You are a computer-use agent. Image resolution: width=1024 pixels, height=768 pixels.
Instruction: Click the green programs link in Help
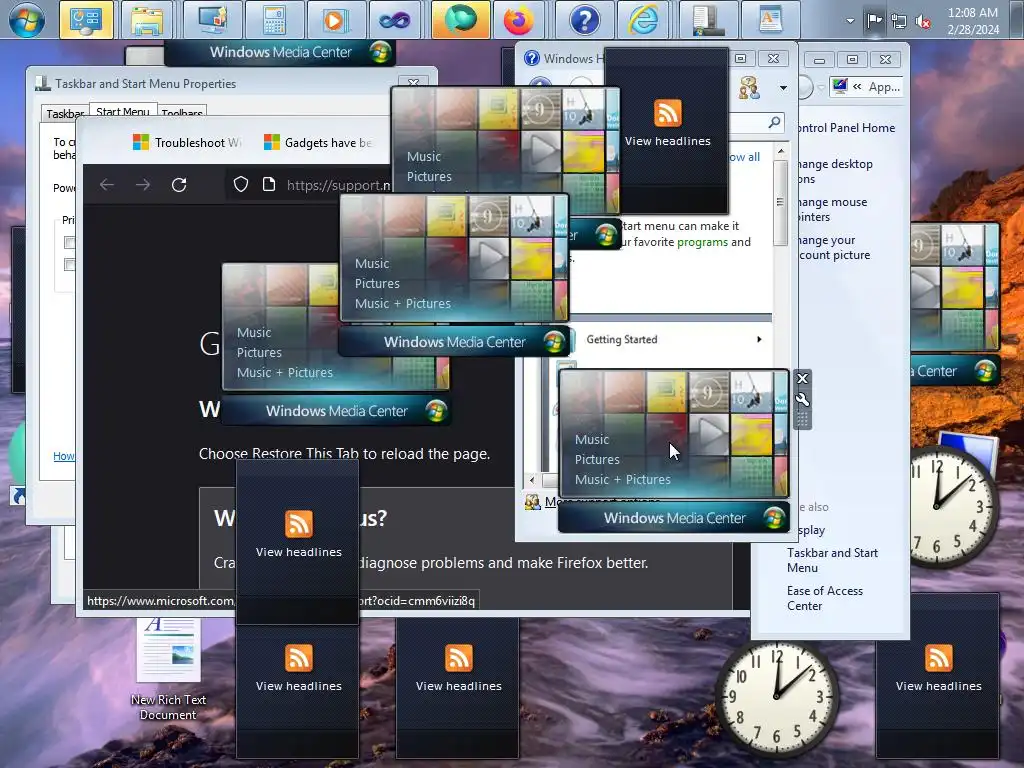coord(702,242)
